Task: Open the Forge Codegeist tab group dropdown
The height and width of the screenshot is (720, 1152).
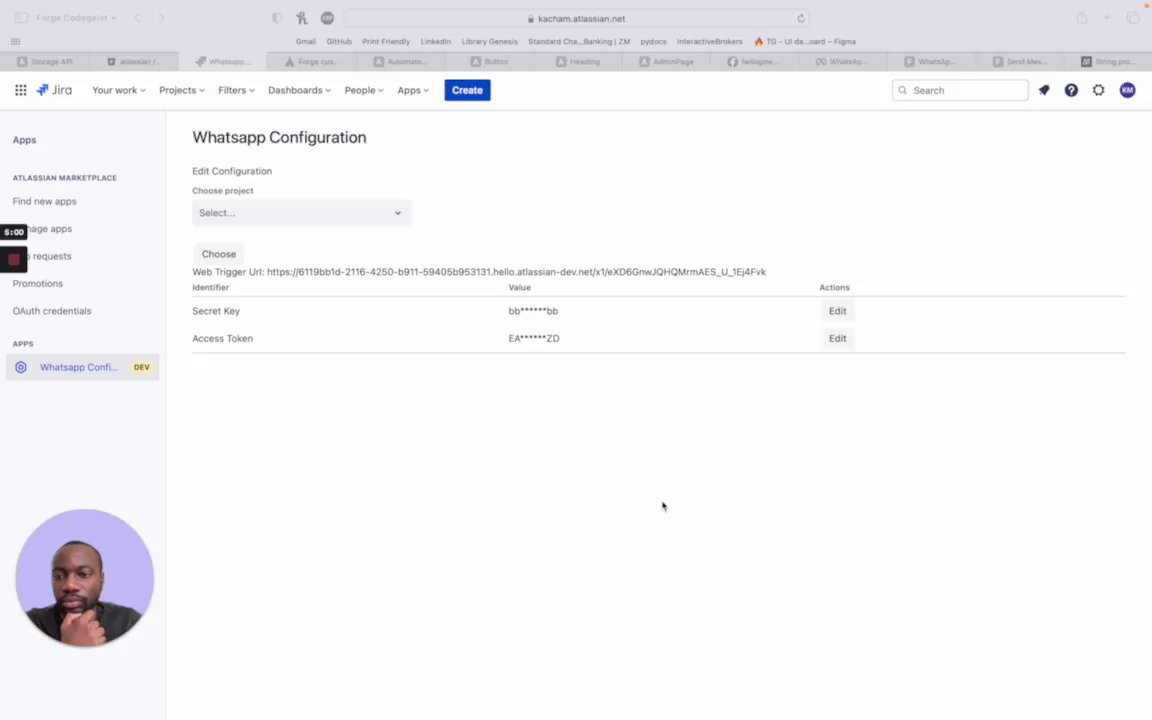Action: click(76, 18)
